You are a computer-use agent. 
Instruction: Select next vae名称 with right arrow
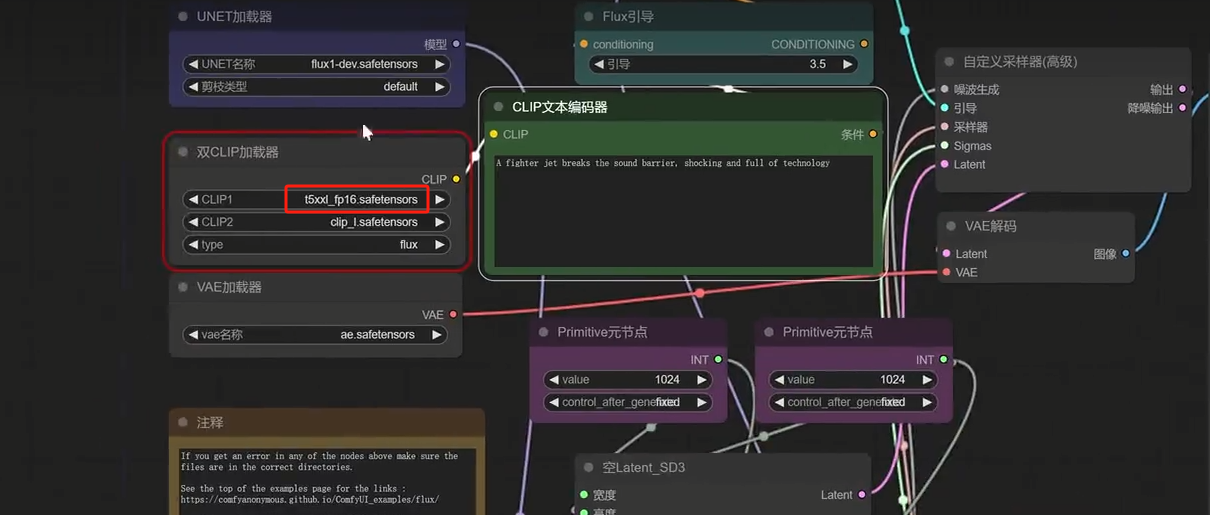click(x=437, y=335)
